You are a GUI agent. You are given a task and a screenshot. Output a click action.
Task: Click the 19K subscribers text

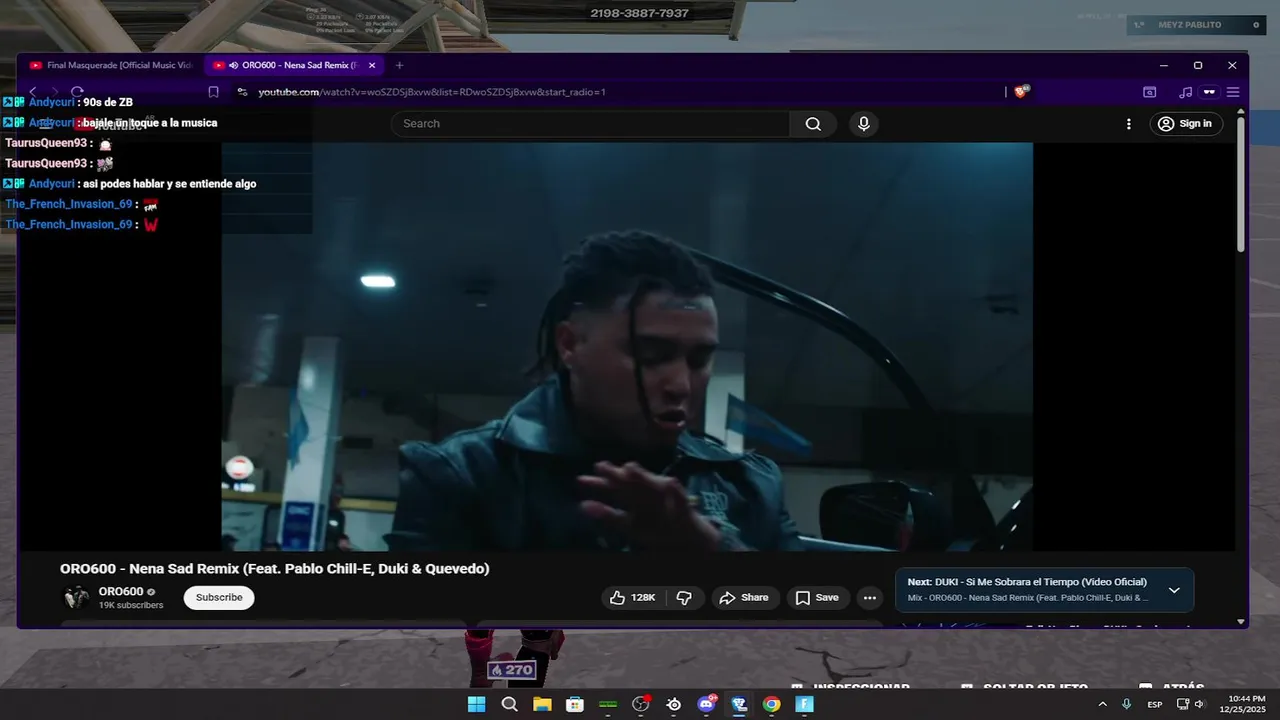click(131, 605)
